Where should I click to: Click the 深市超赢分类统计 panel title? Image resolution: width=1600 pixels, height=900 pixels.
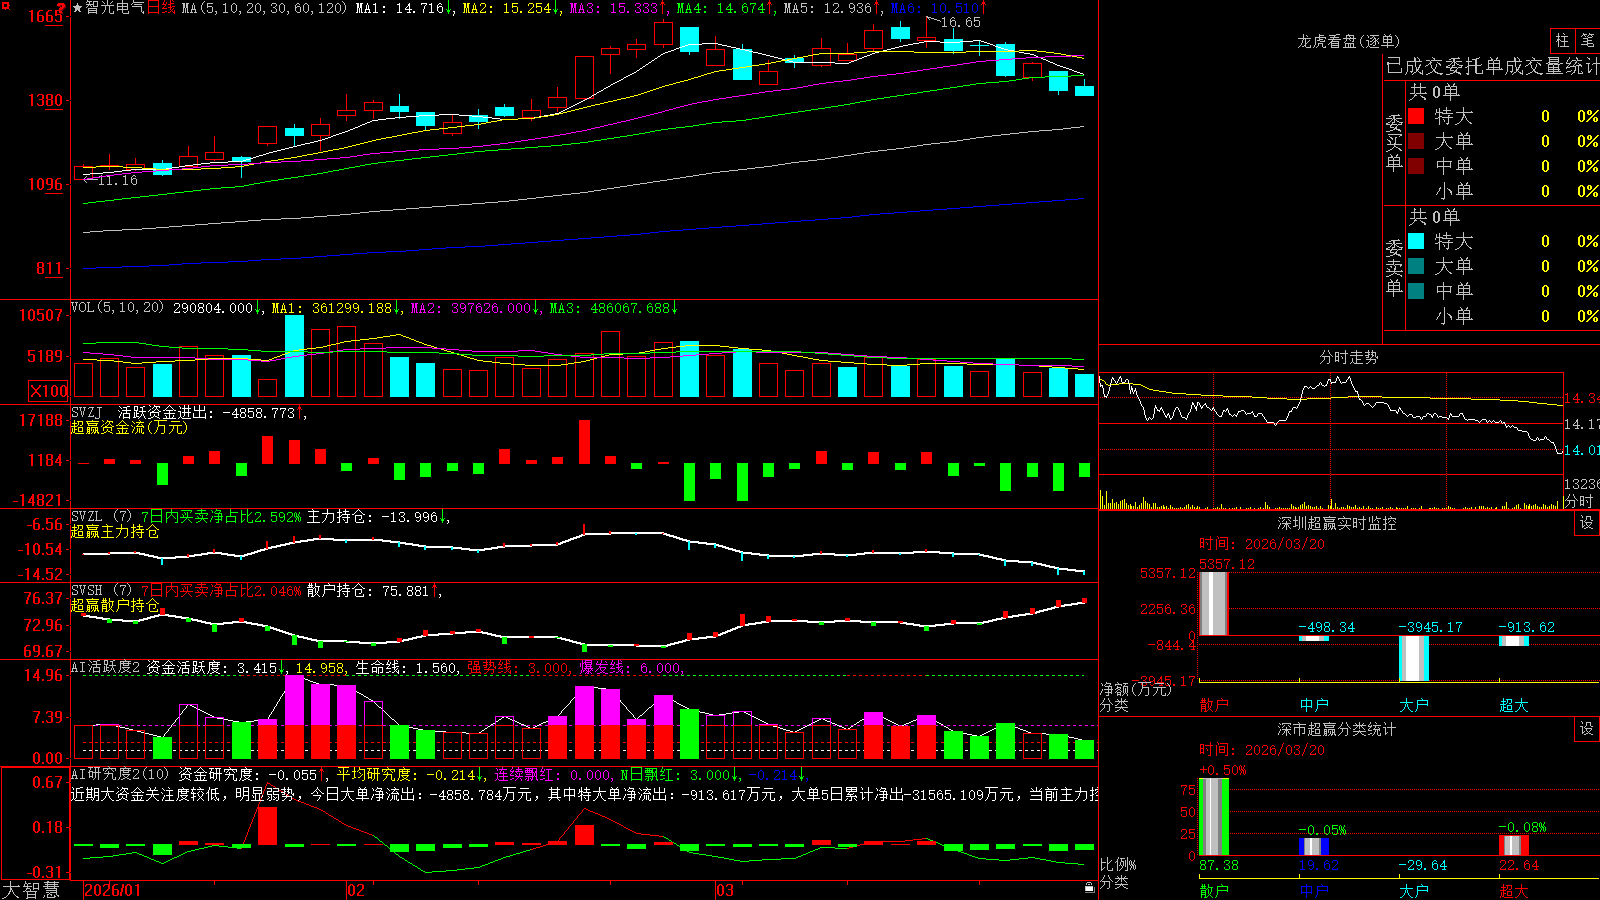[x=1336, y=729]
